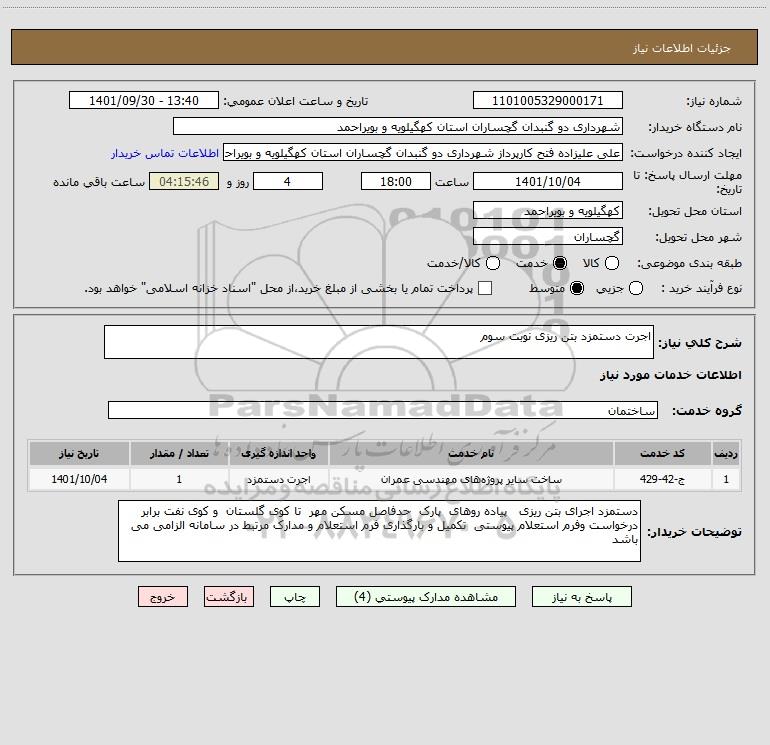Image resolution: width=770 pixels, height=745 pixels.
Task: Click the request creator field
Action: [x=423, y=153]
